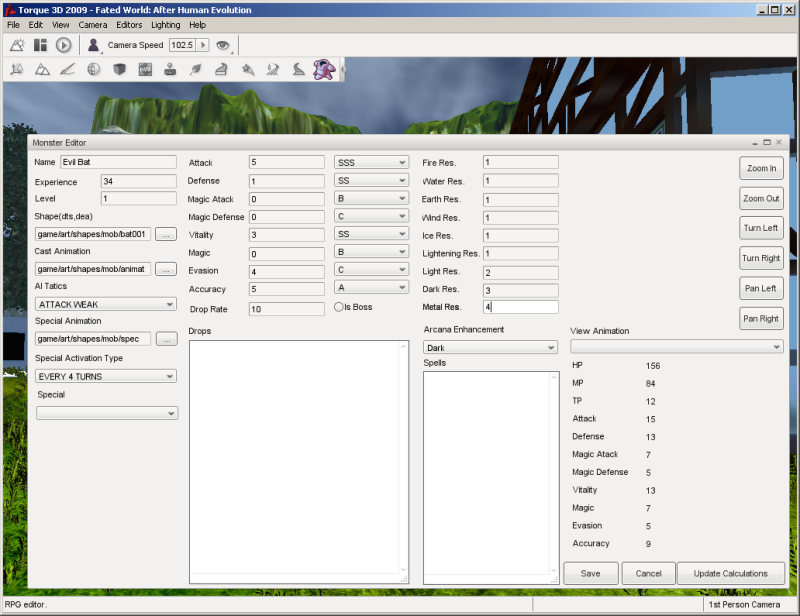Open the World Editor sun-mountain icon
The height and width of the screenshot is (616, 800).
pyautogui.click(x=17, y=45)
